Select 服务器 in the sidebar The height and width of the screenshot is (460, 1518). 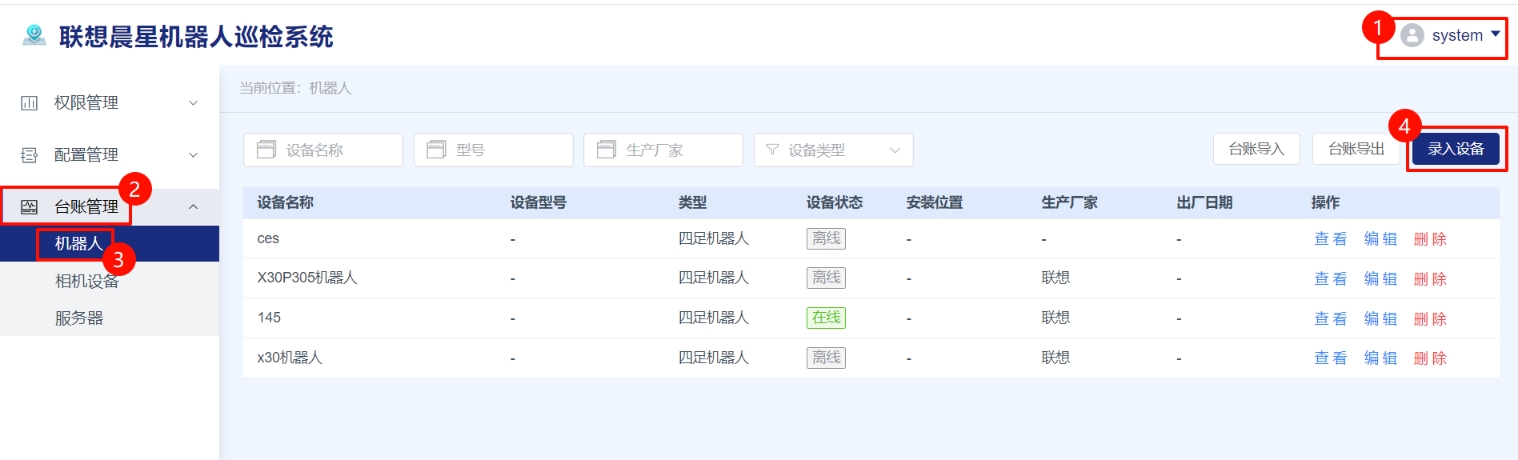click(79, 319)
